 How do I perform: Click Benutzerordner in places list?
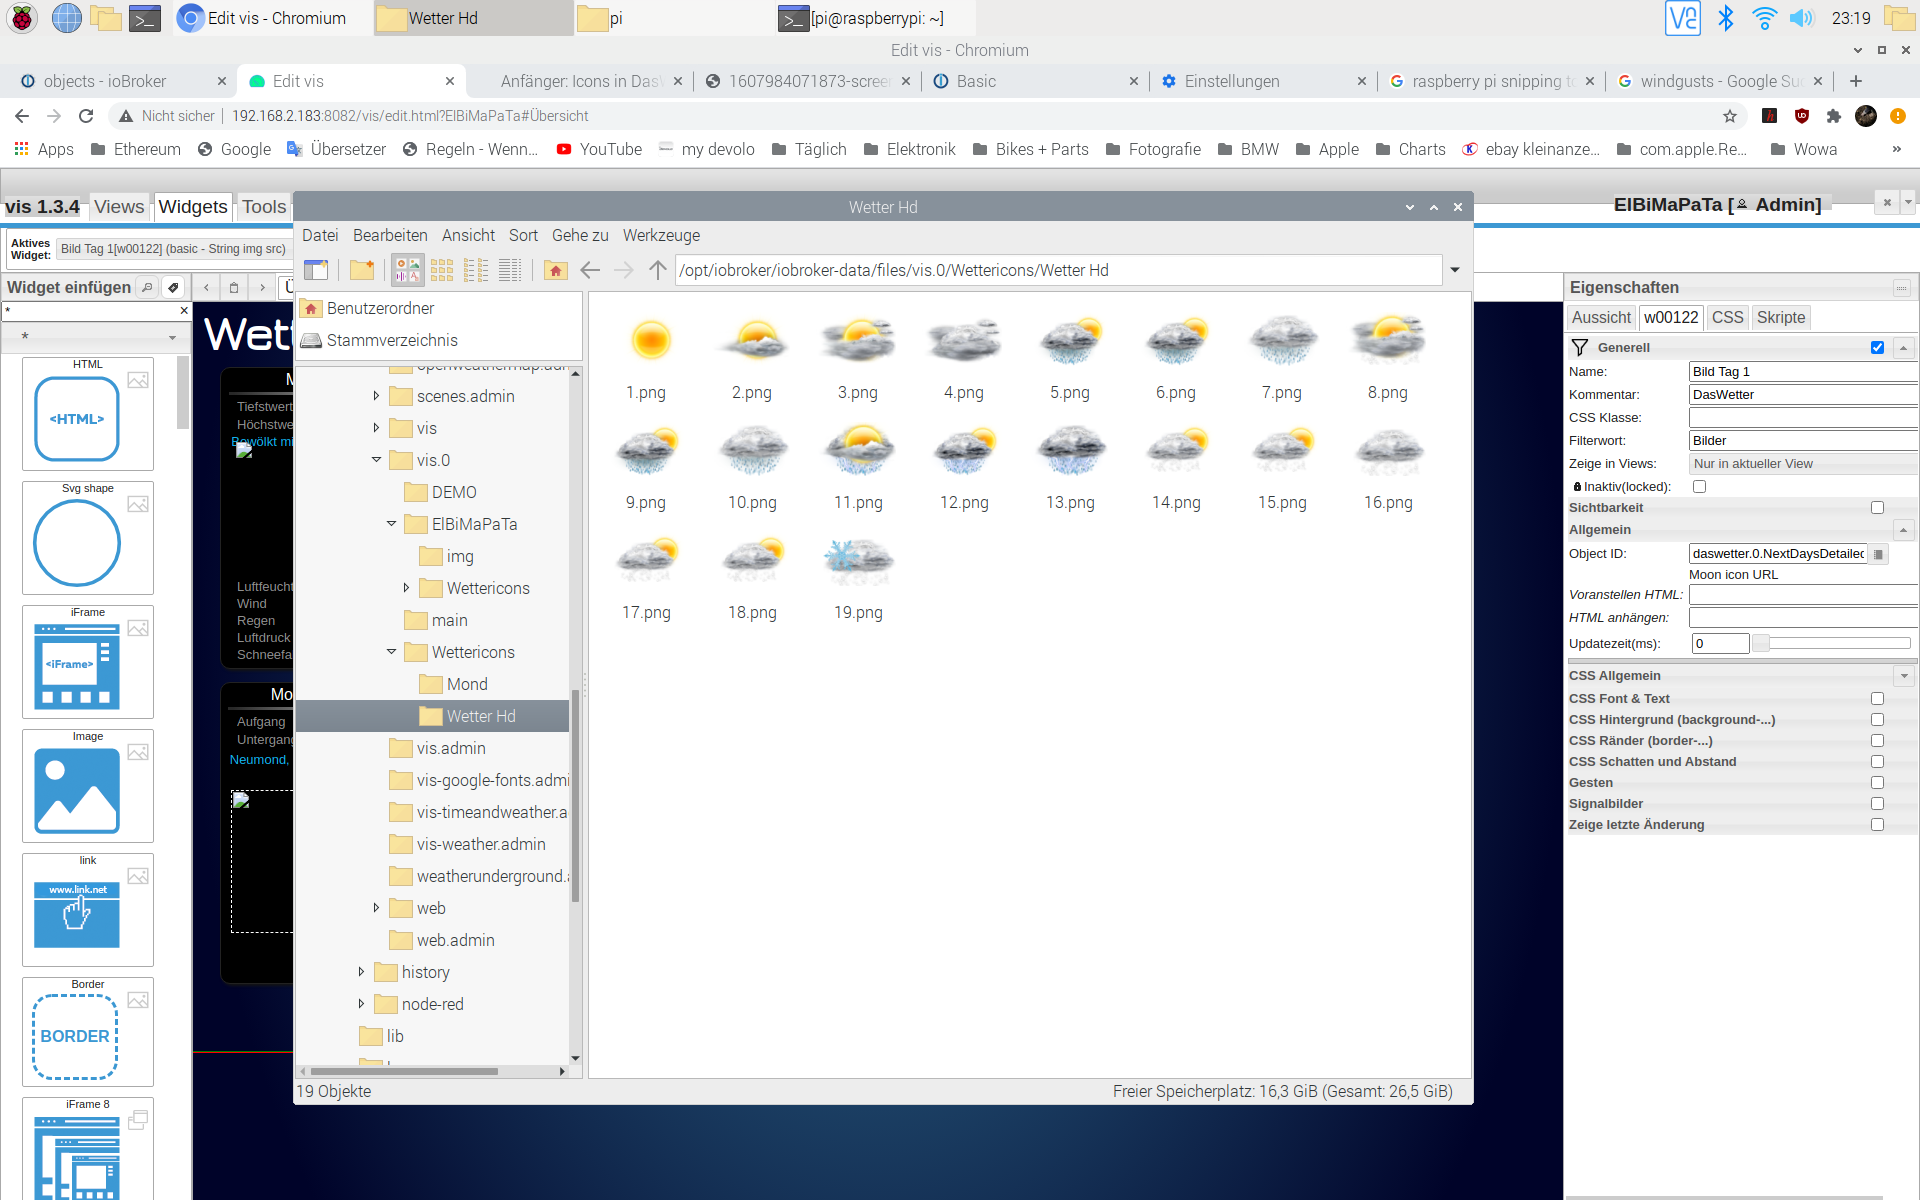pos(380,308)
